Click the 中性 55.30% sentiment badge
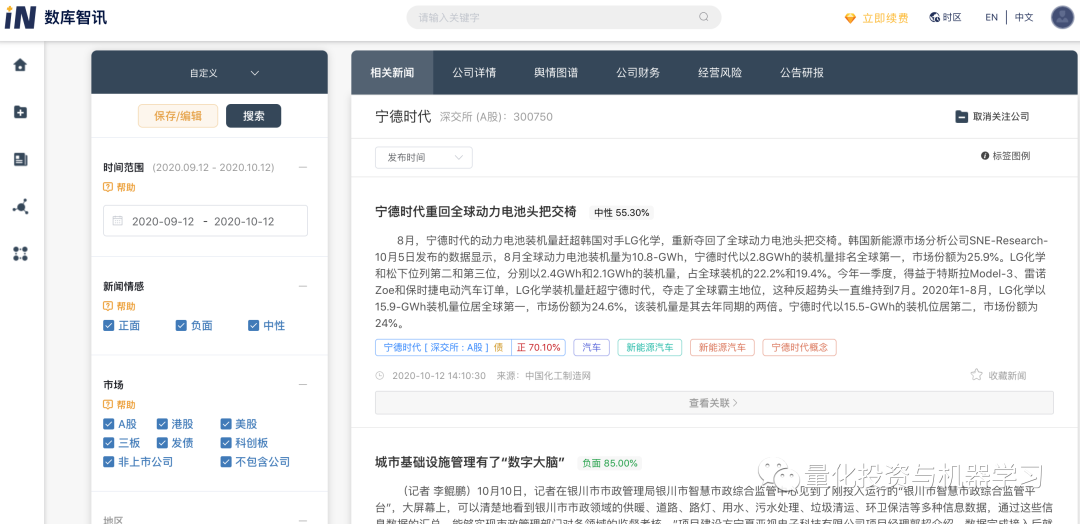Image resolution: width=1080 pixels, height=524 pixels. (x=622, y=213)
